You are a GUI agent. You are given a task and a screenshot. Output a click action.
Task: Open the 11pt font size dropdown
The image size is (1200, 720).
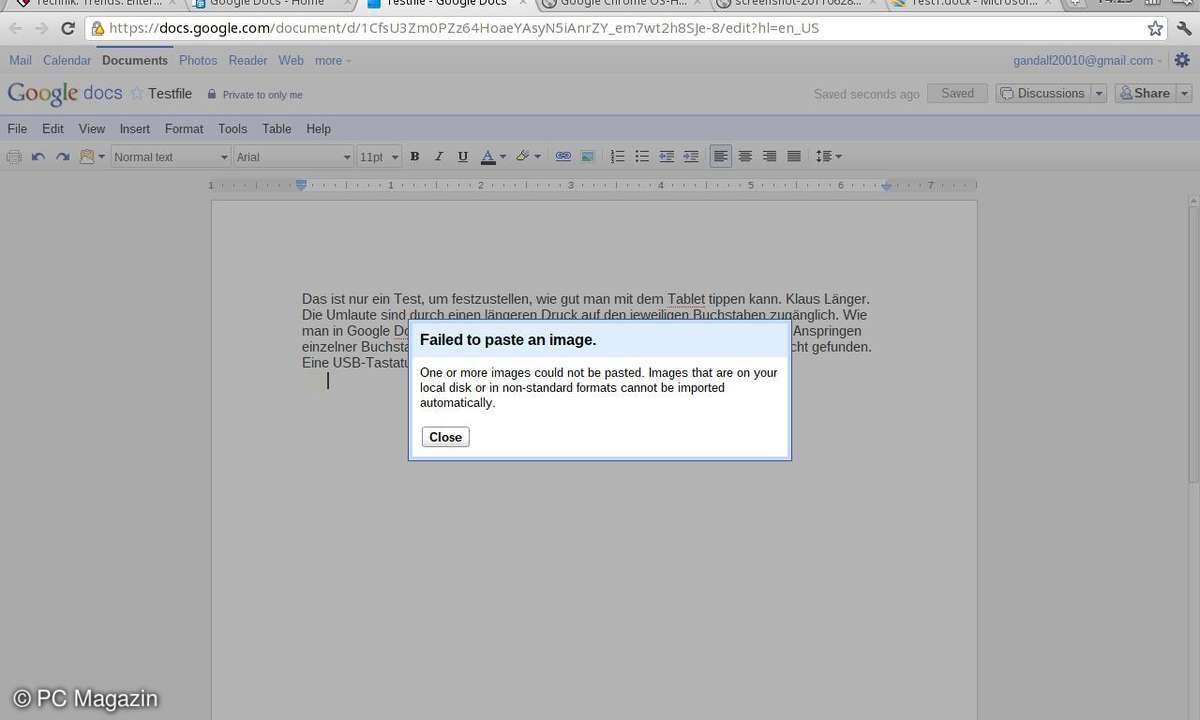pos(379,157)
